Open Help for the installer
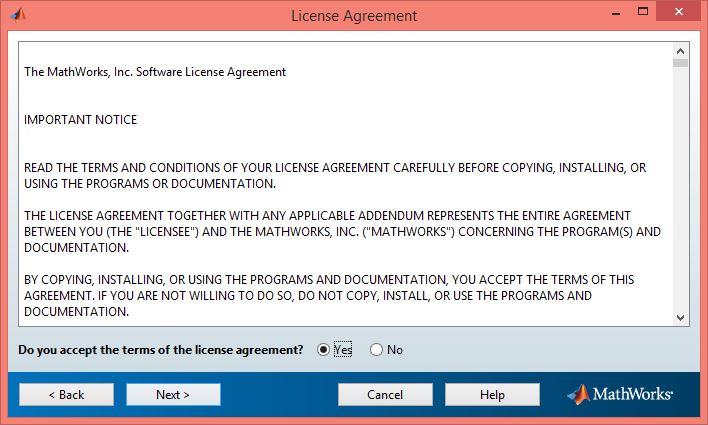Viewport: 708px width, 425px height. pos(492,394)
